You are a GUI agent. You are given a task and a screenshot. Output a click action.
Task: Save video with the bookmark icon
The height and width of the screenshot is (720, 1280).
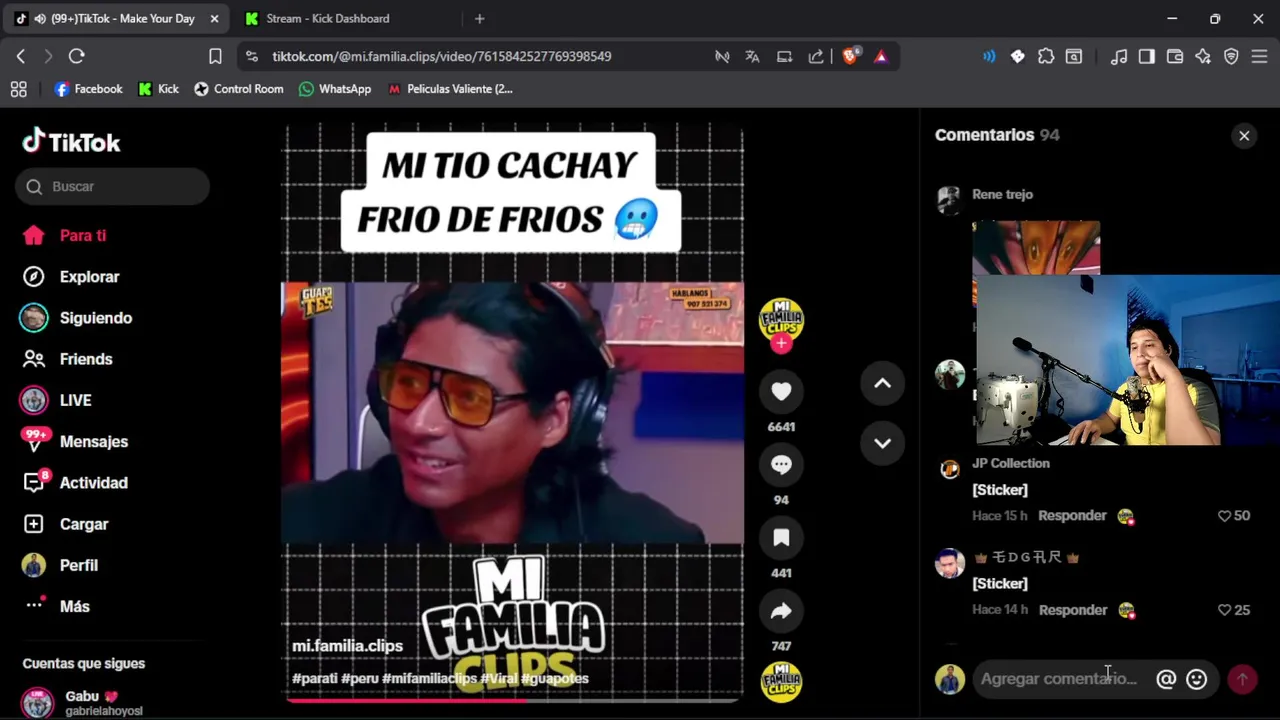tap(781, 538)
